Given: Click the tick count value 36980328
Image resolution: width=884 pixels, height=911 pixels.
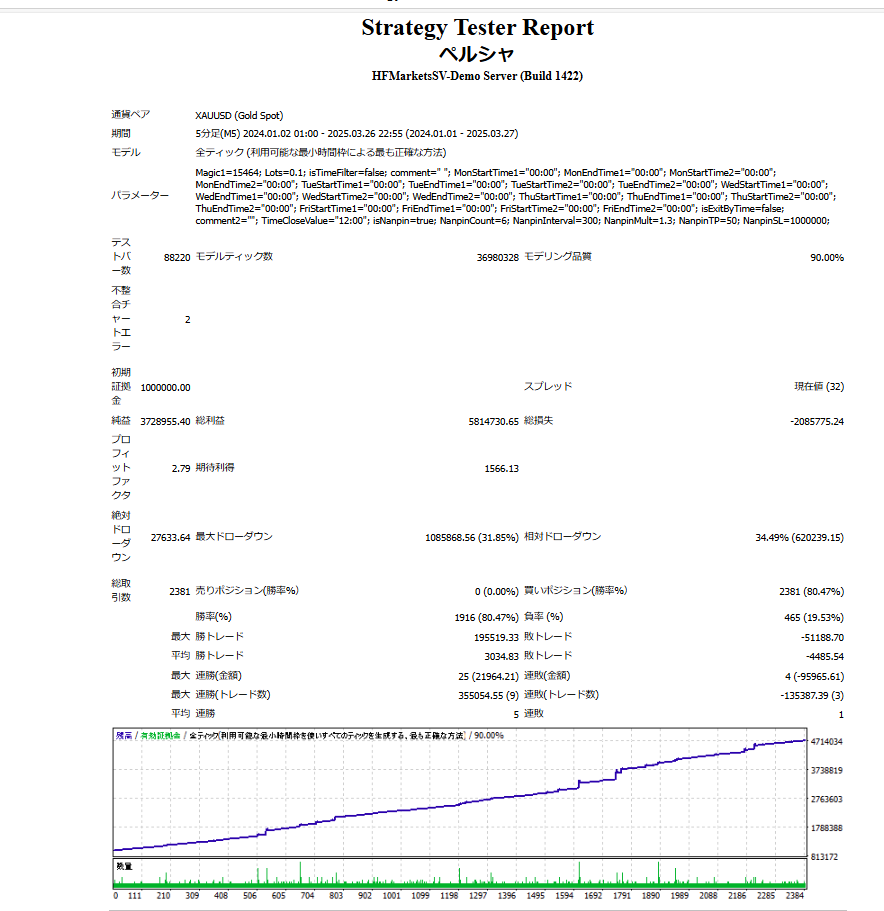Looking at the screenshot, I should point(497,257).
